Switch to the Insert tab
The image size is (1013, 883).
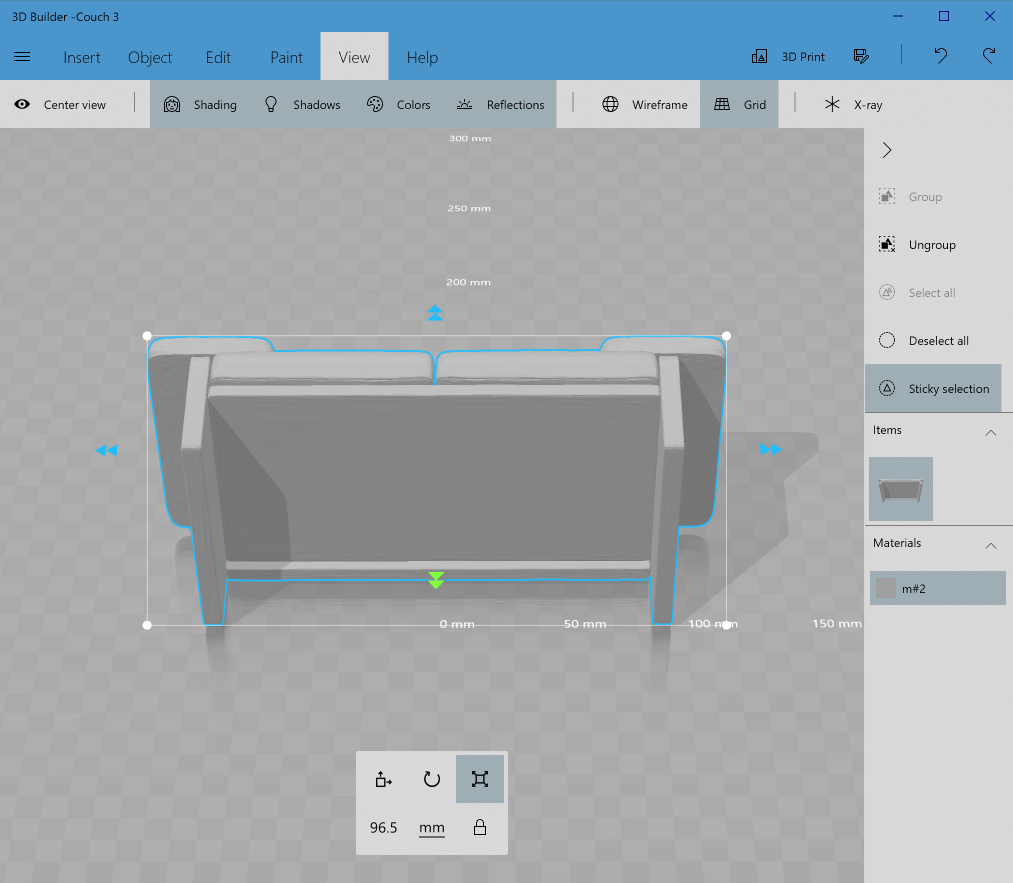coord(82,57)
